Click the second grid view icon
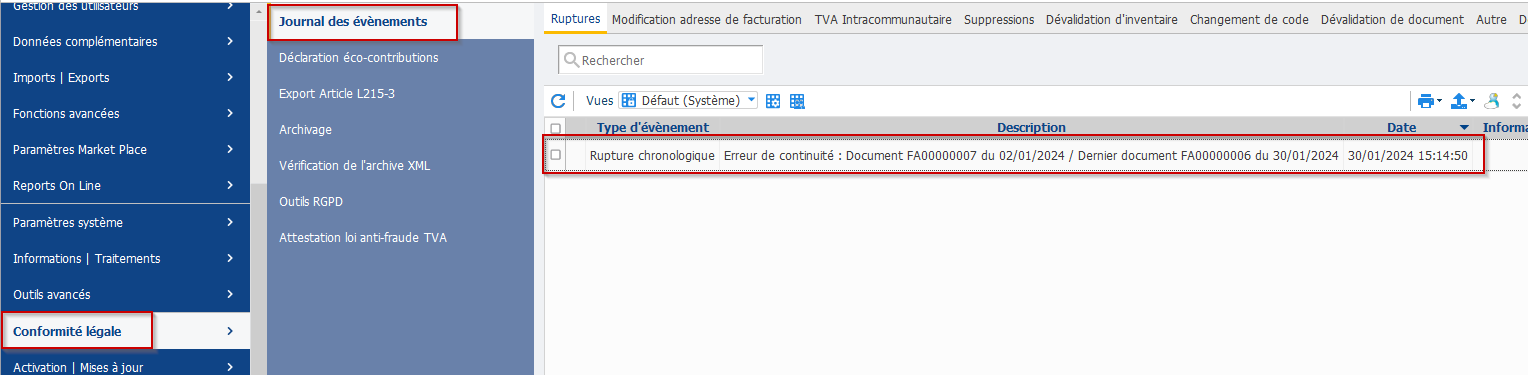This screenshot has width=1528, height=375. click(797, 101)
